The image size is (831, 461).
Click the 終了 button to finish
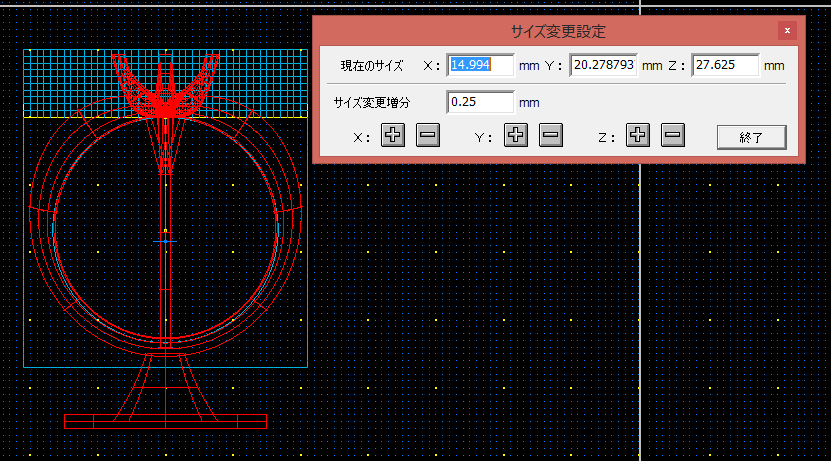(x=752, y=138)
